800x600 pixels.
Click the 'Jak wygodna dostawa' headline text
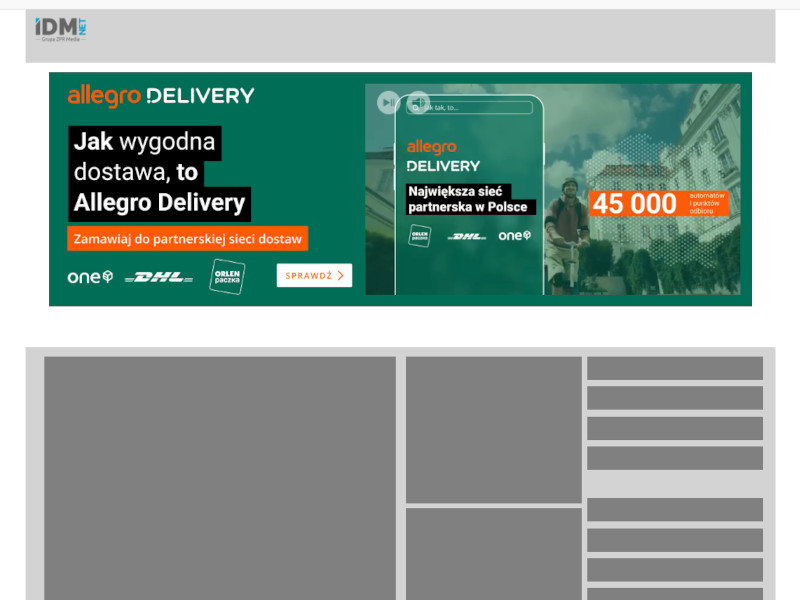pos(158,173)
